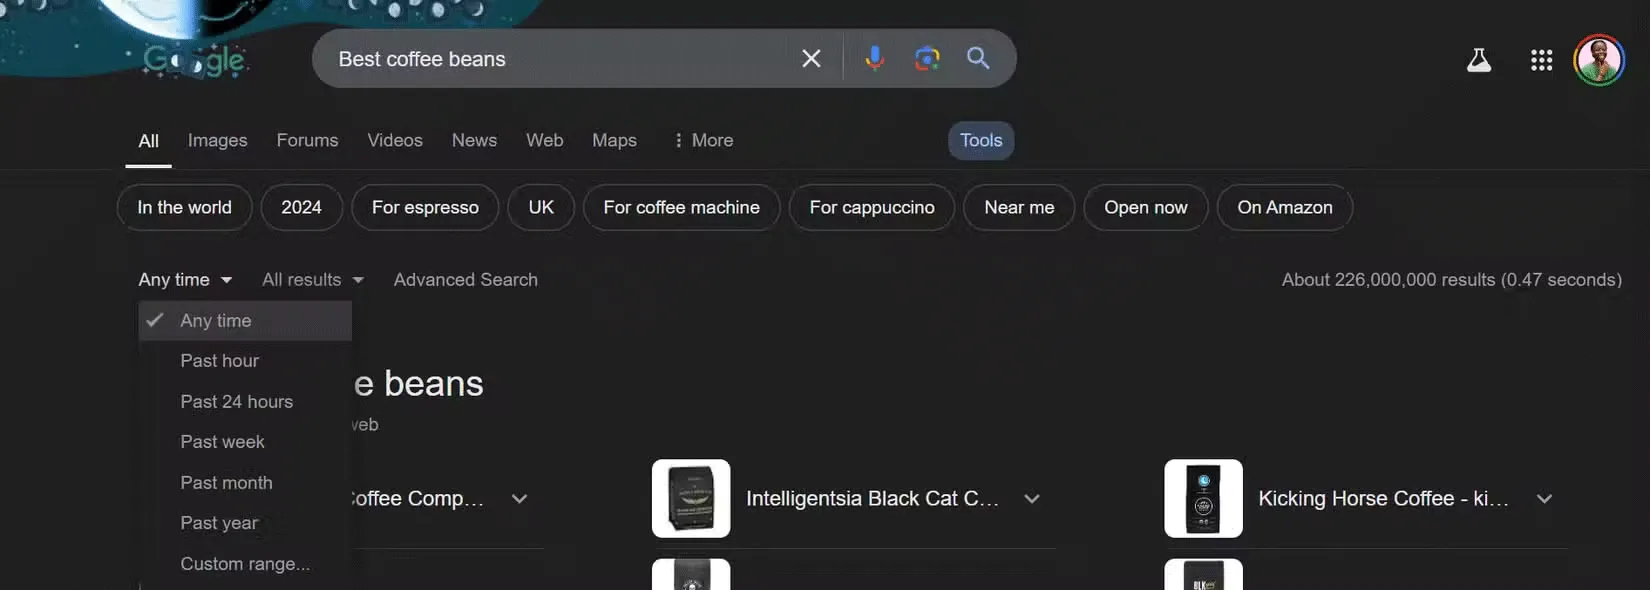Start voice search with the microphone icon

point(874,59)
